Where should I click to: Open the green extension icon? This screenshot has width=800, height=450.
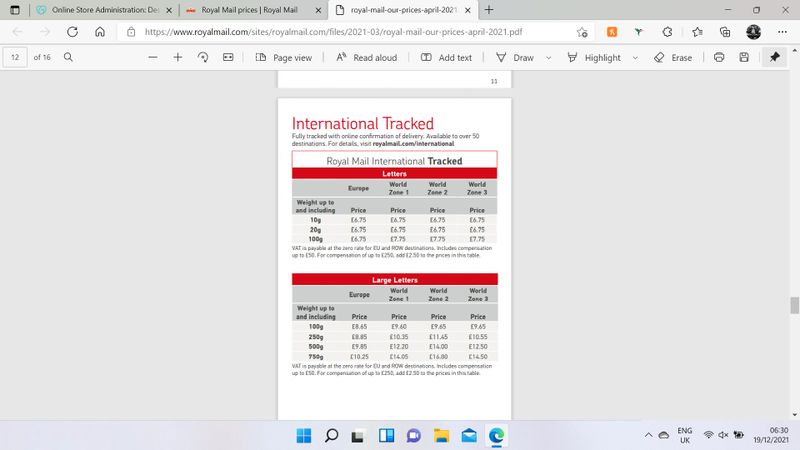(x=639, y=32)
